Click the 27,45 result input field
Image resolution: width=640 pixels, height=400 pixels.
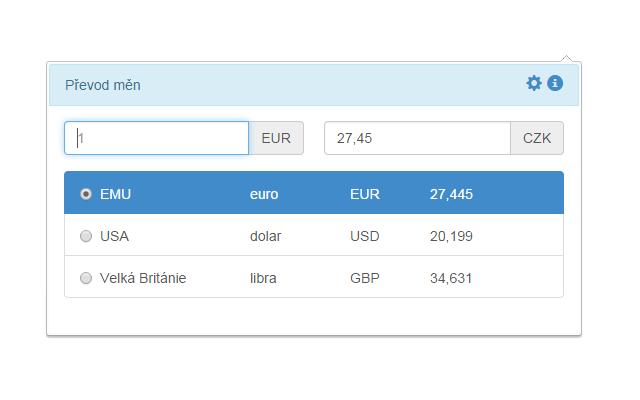pos(417,138)
